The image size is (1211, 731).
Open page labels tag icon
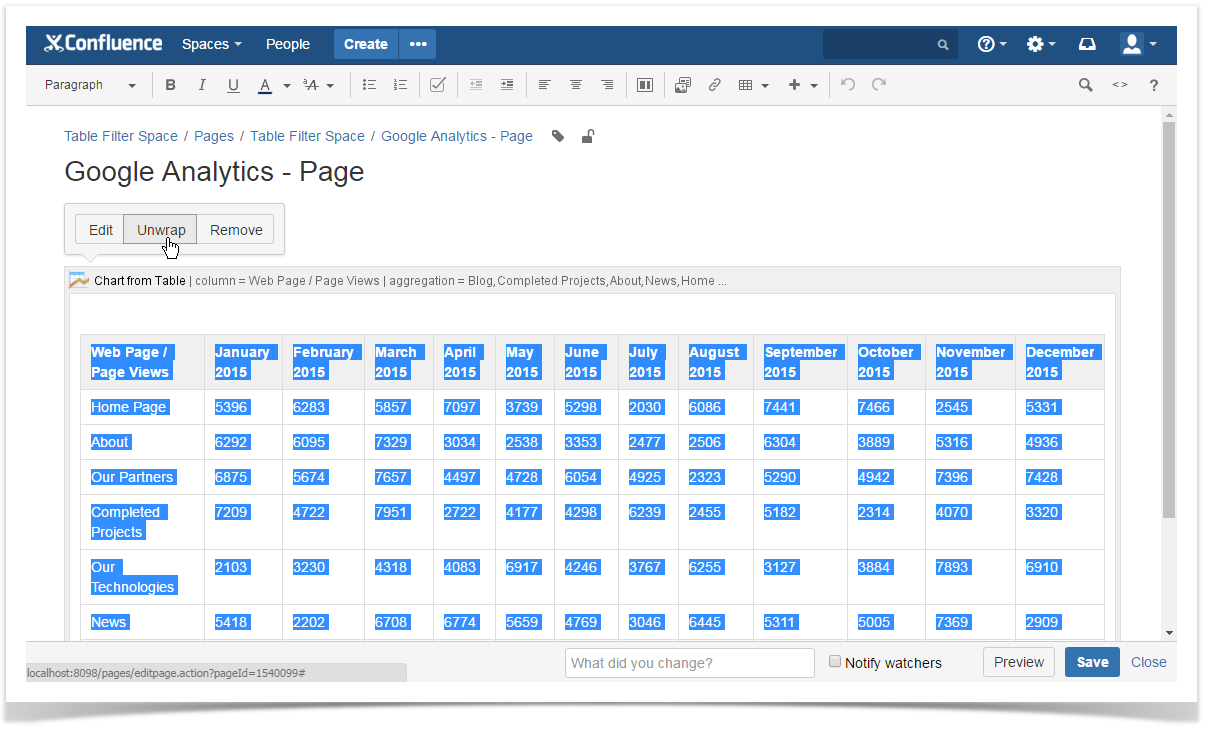558,137
